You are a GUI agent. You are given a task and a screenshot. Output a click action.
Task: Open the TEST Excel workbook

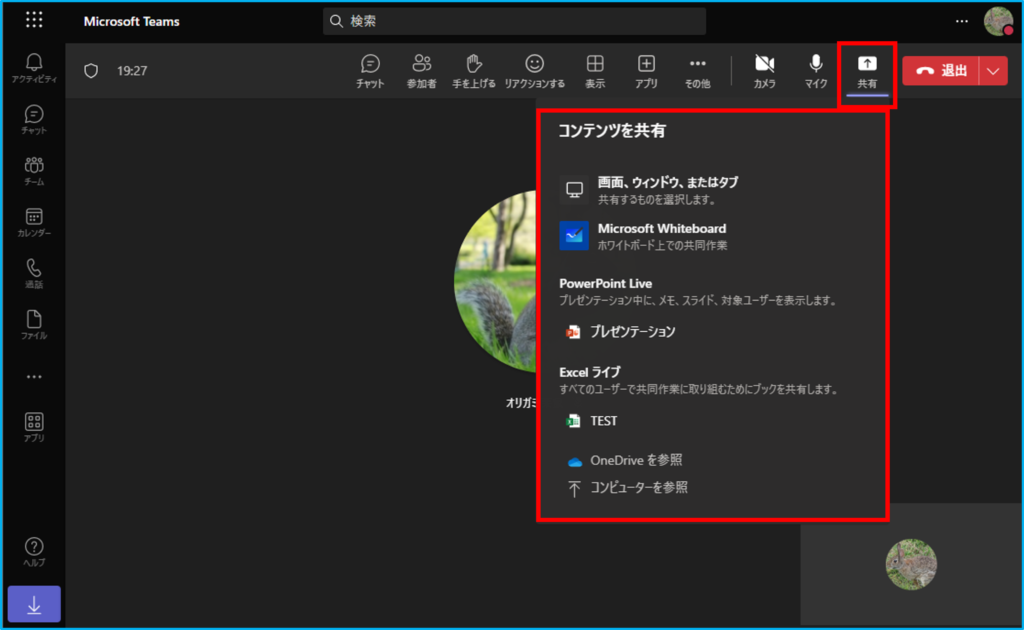coord(603,421)
